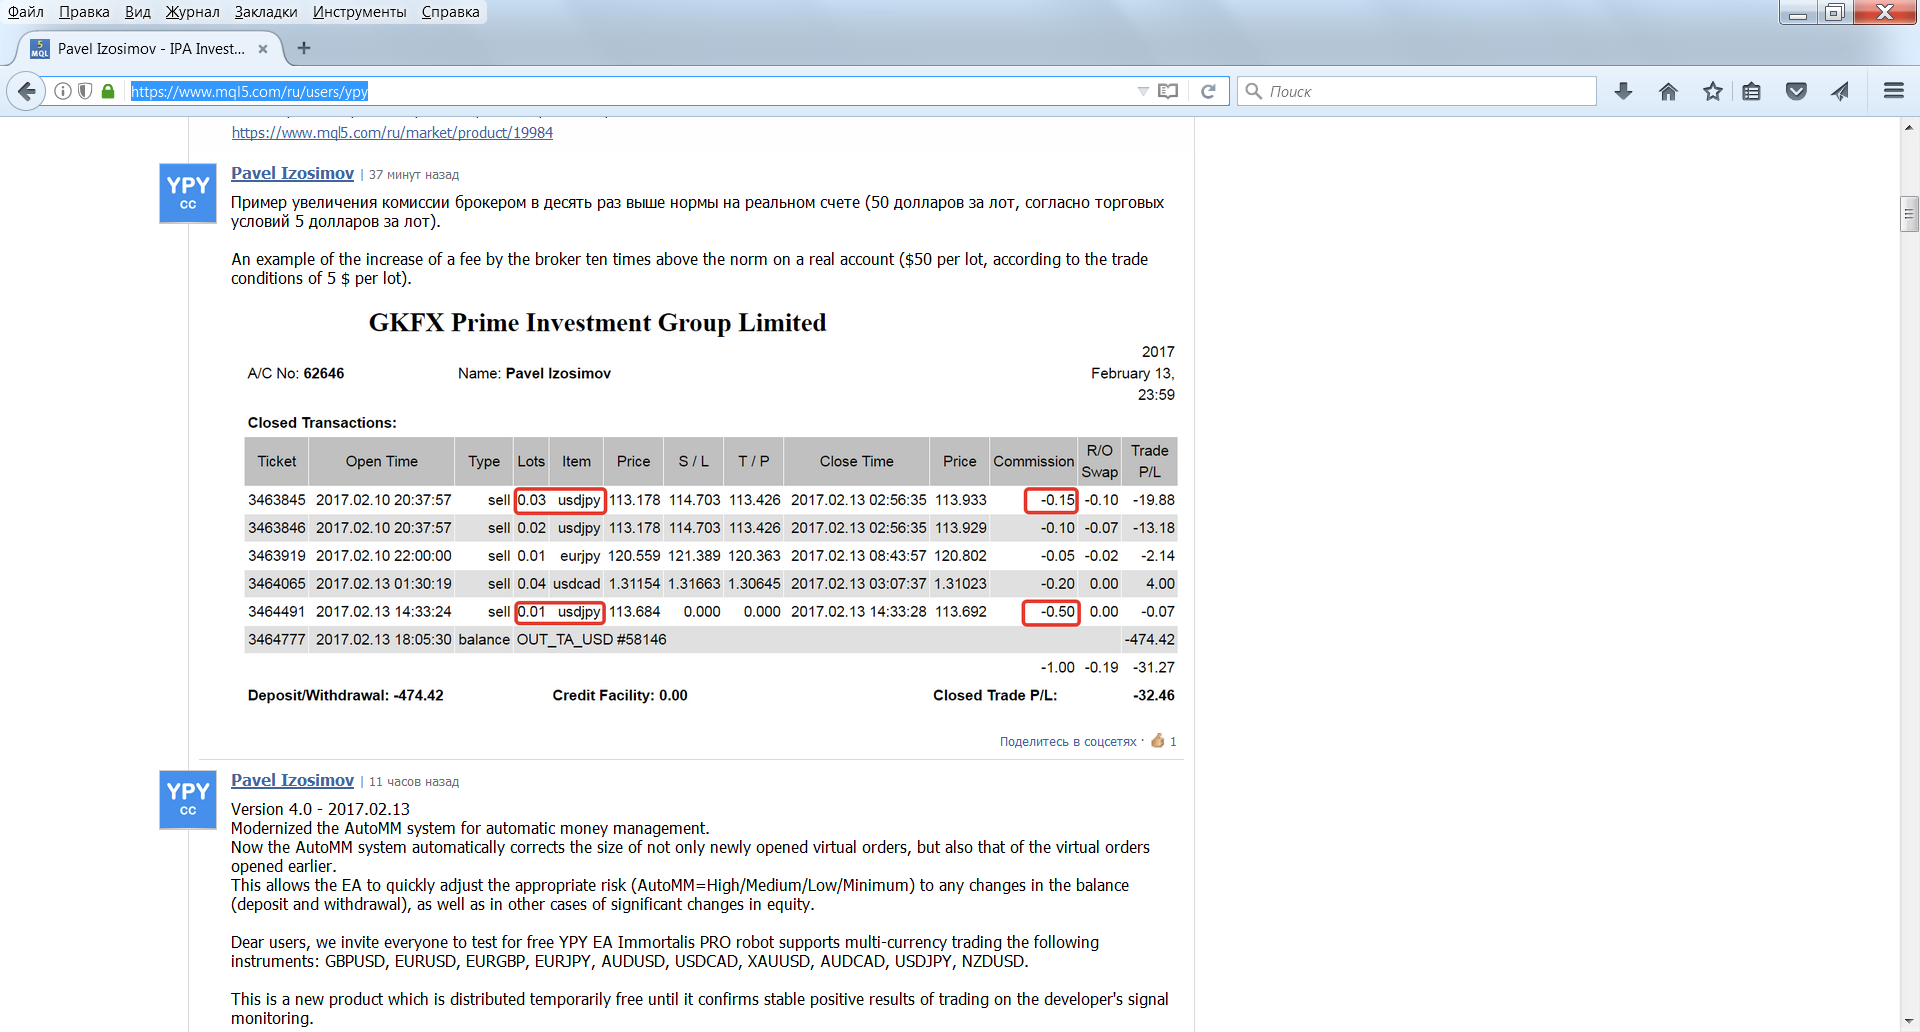1920x1032 pixels.
Task: Focus the Поиск search field
Action: [1416, 91]
